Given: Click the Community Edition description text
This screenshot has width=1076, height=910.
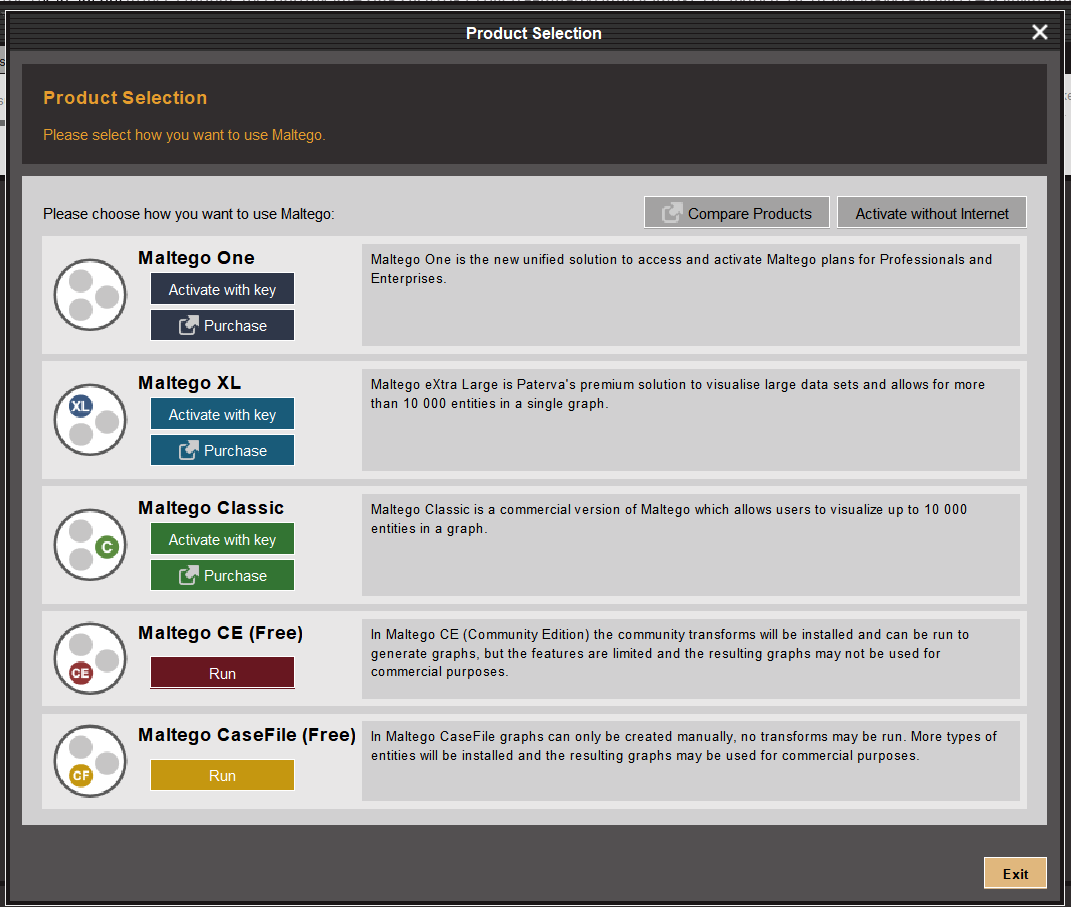Looking at the screenshot, I should (672, 654).
